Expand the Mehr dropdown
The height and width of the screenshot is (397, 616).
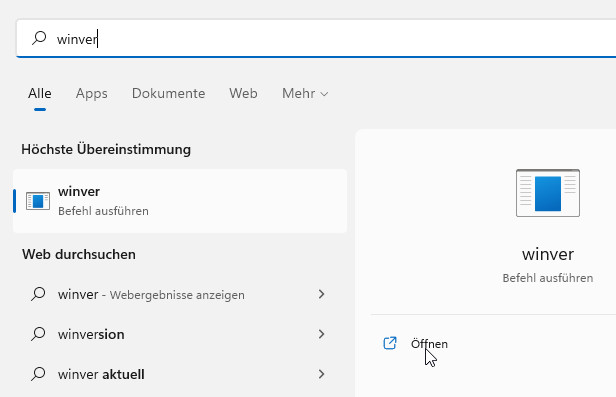click(x=305, y=93)
